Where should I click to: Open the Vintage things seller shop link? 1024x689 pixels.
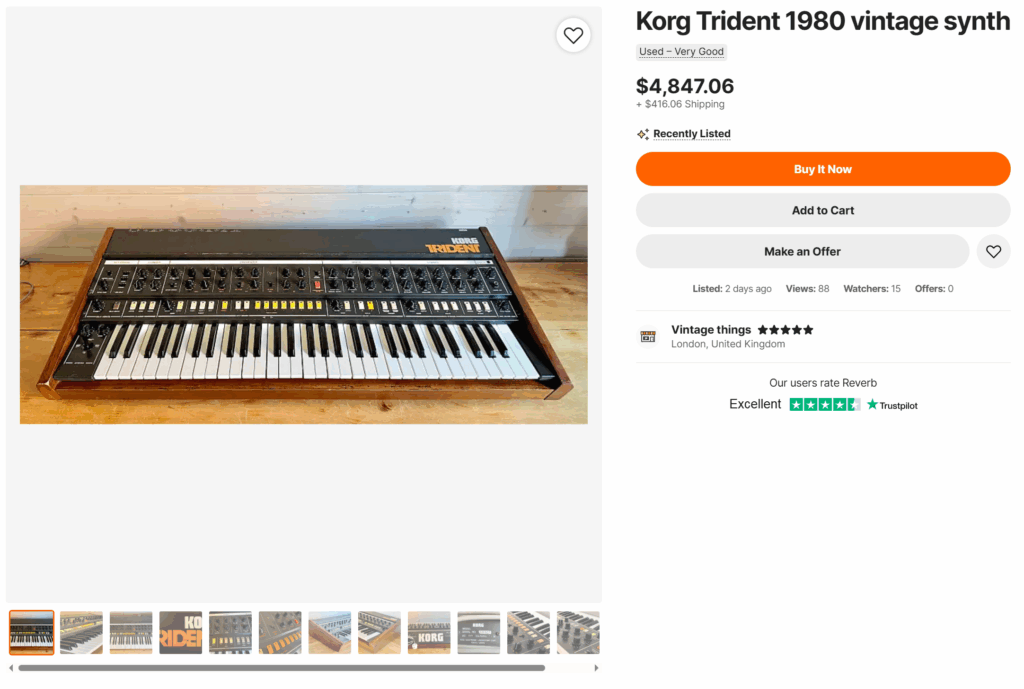pyautogui.click(x=711, y=330)
